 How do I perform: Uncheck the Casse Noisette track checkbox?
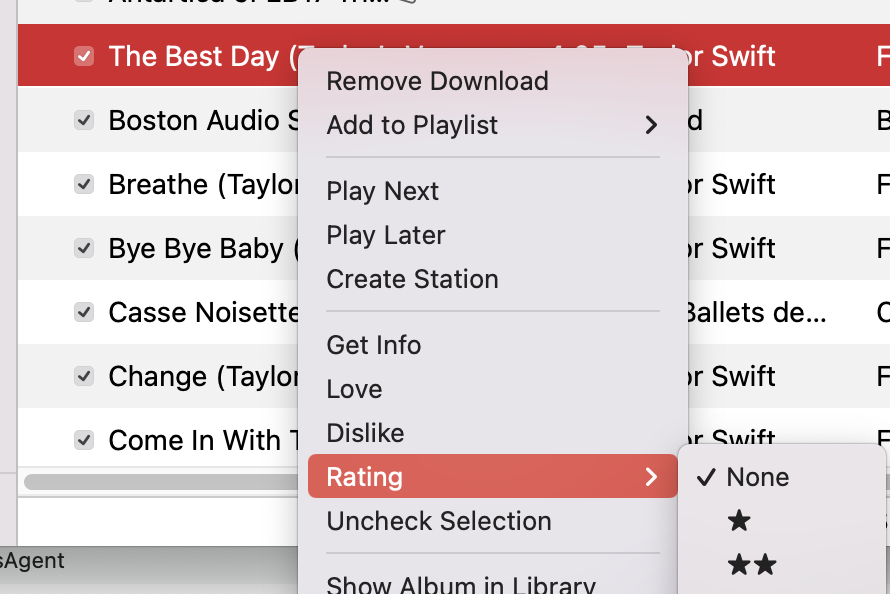[x=84, y=312]
